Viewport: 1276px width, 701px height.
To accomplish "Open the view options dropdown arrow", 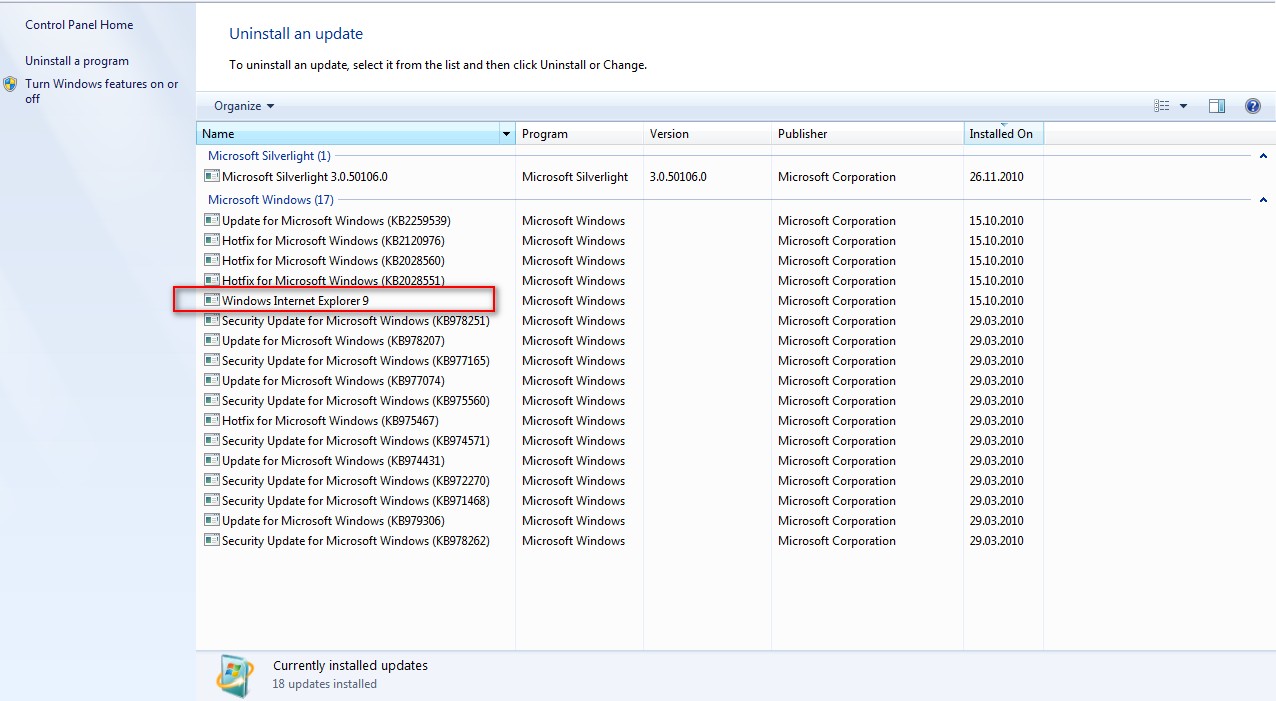I will click(x=1184, y=106).
